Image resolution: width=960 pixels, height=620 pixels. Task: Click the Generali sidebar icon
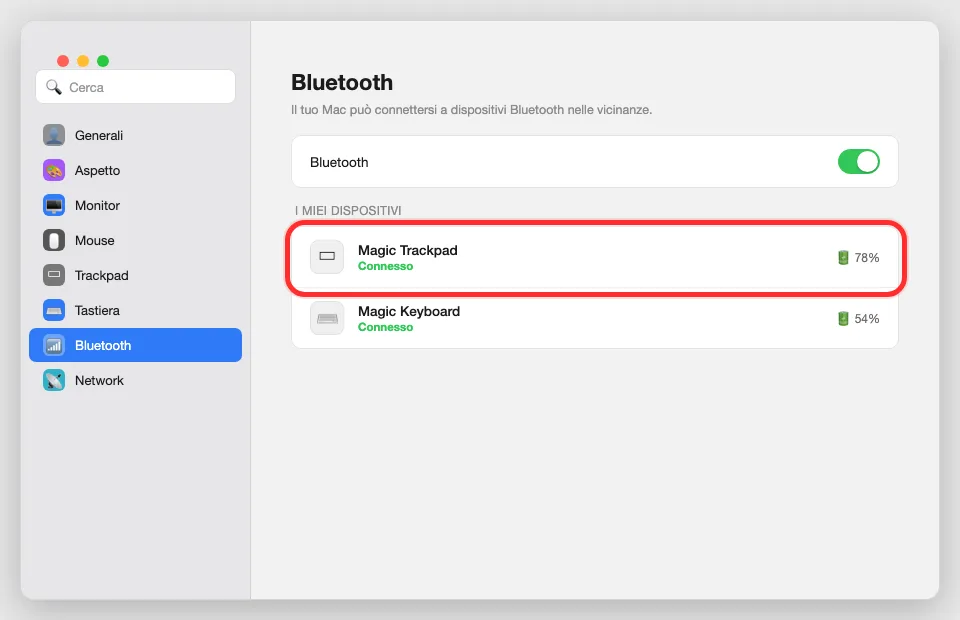pos(54,135)
